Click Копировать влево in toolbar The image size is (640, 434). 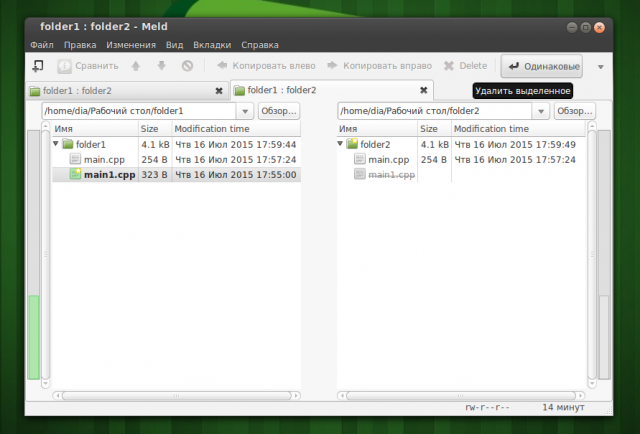(x=266, y=66)
